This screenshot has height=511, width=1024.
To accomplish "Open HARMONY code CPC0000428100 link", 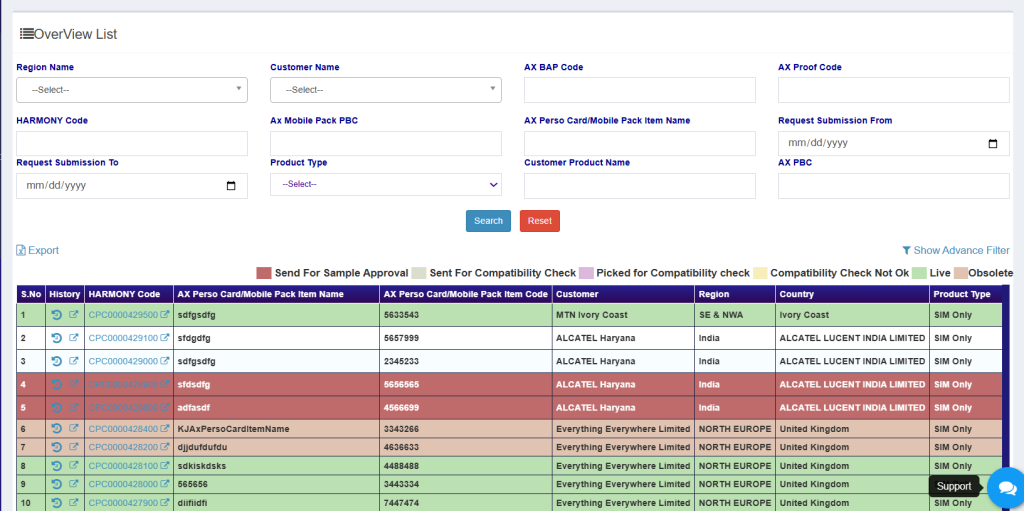I will click(x=123, y=466).
